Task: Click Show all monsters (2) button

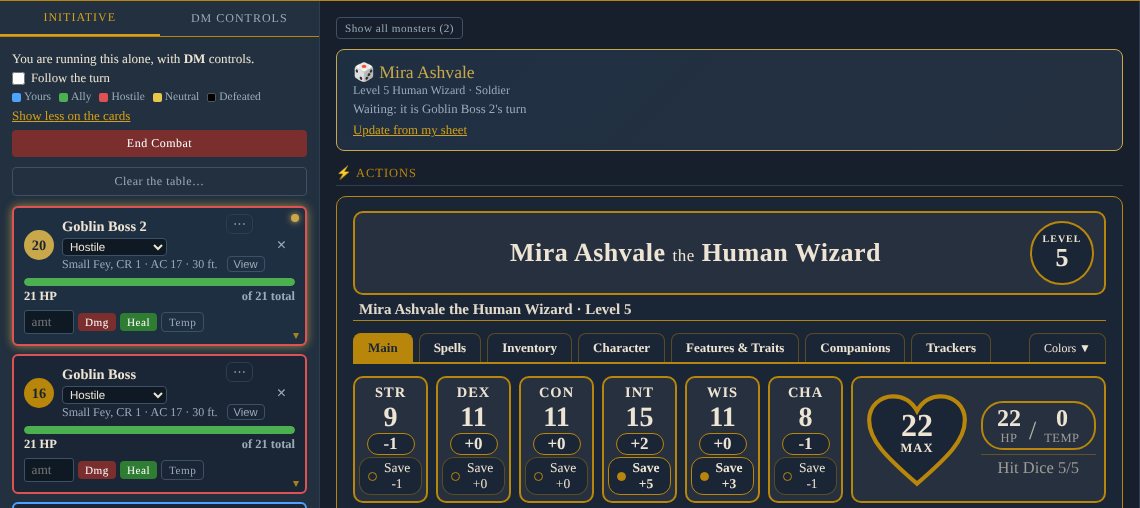Action: pos(399,28)
